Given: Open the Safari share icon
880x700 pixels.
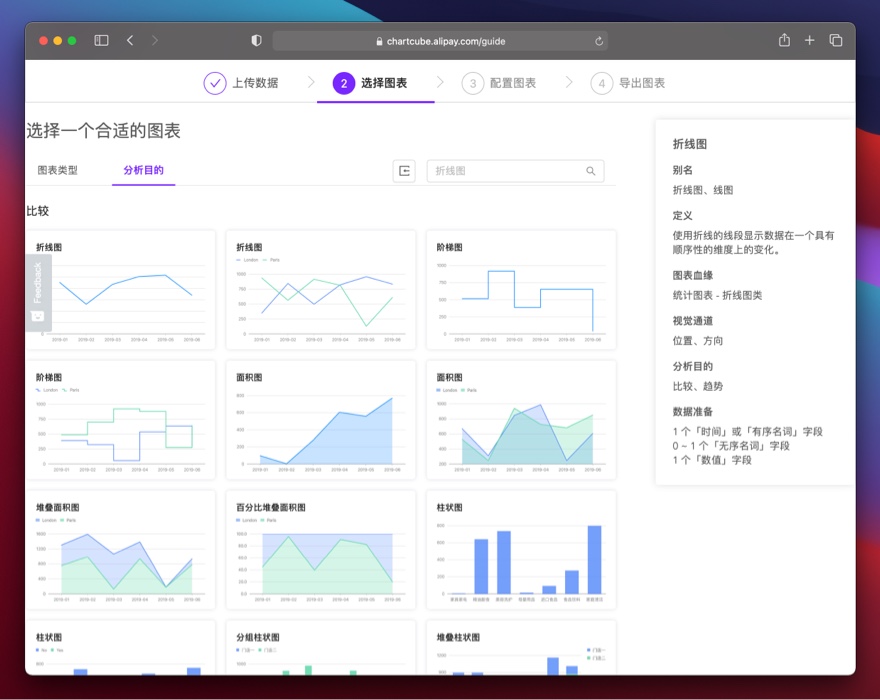Looking at the screenshot, I should tap(784, 41).
